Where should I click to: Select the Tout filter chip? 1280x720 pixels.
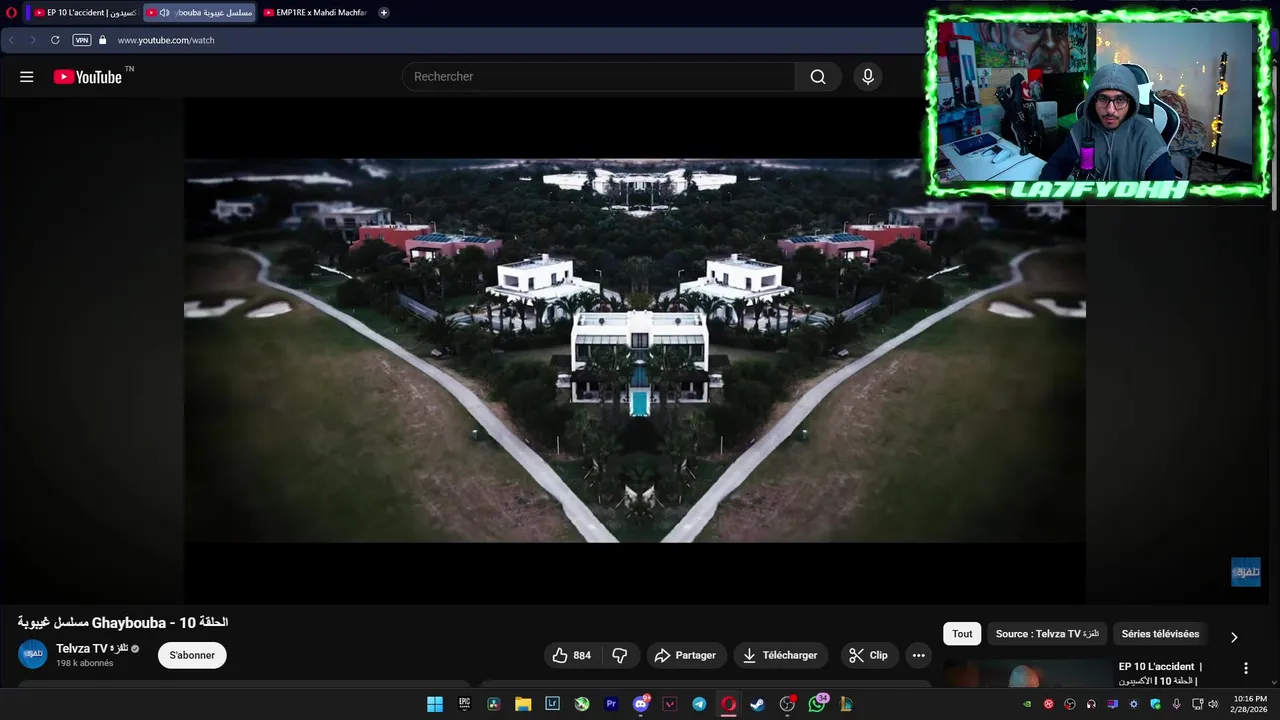(962, 634)
